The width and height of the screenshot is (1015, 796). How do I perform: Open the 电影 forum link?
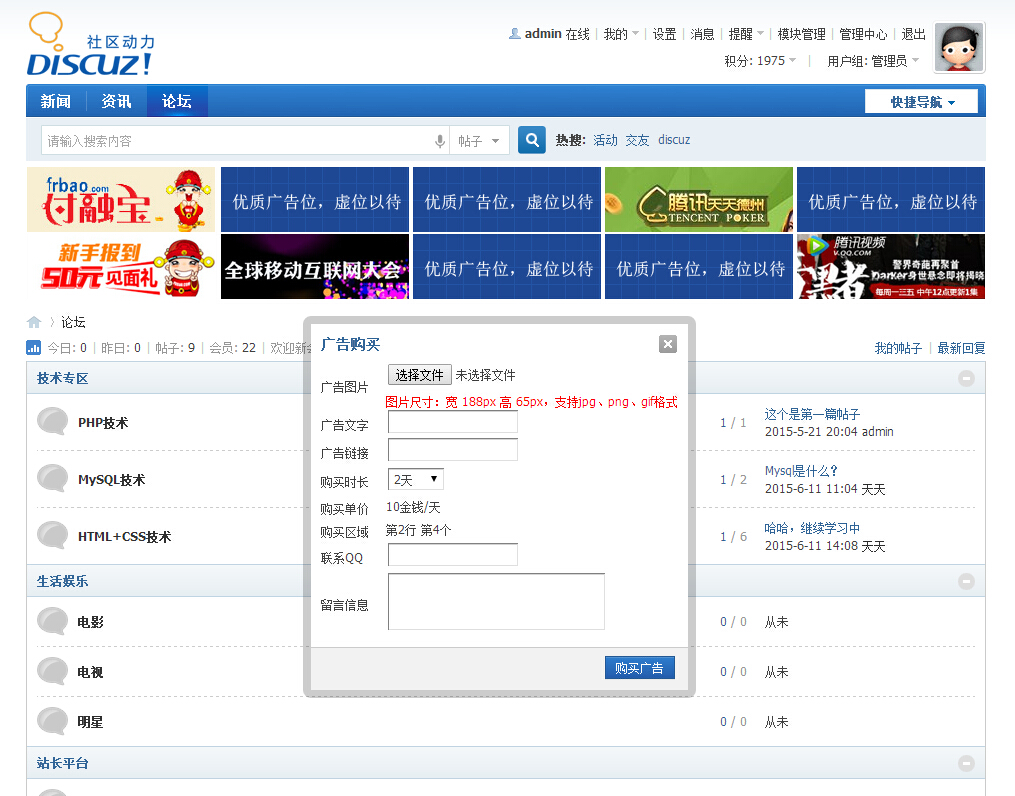pyautogui.click(x=90, y=622)
